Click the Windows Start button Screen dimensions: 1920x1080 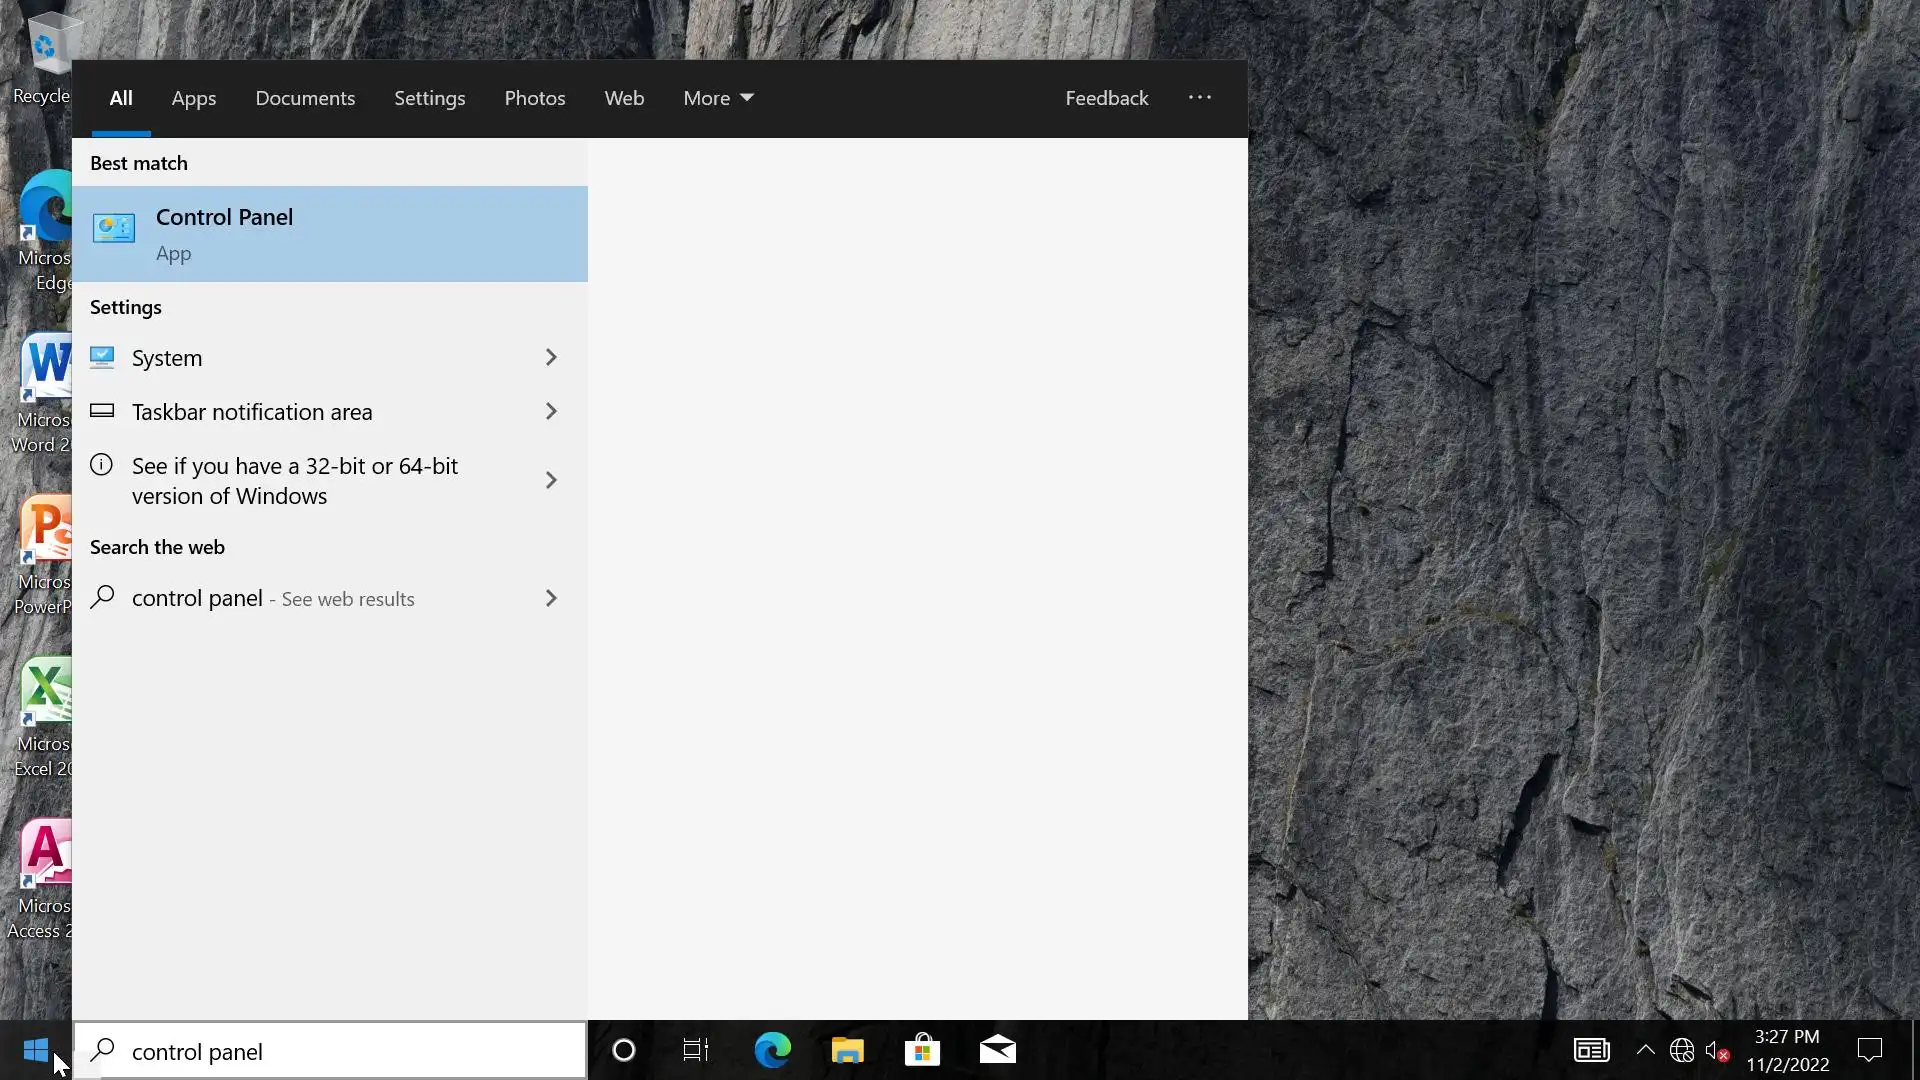(36, 1050)
